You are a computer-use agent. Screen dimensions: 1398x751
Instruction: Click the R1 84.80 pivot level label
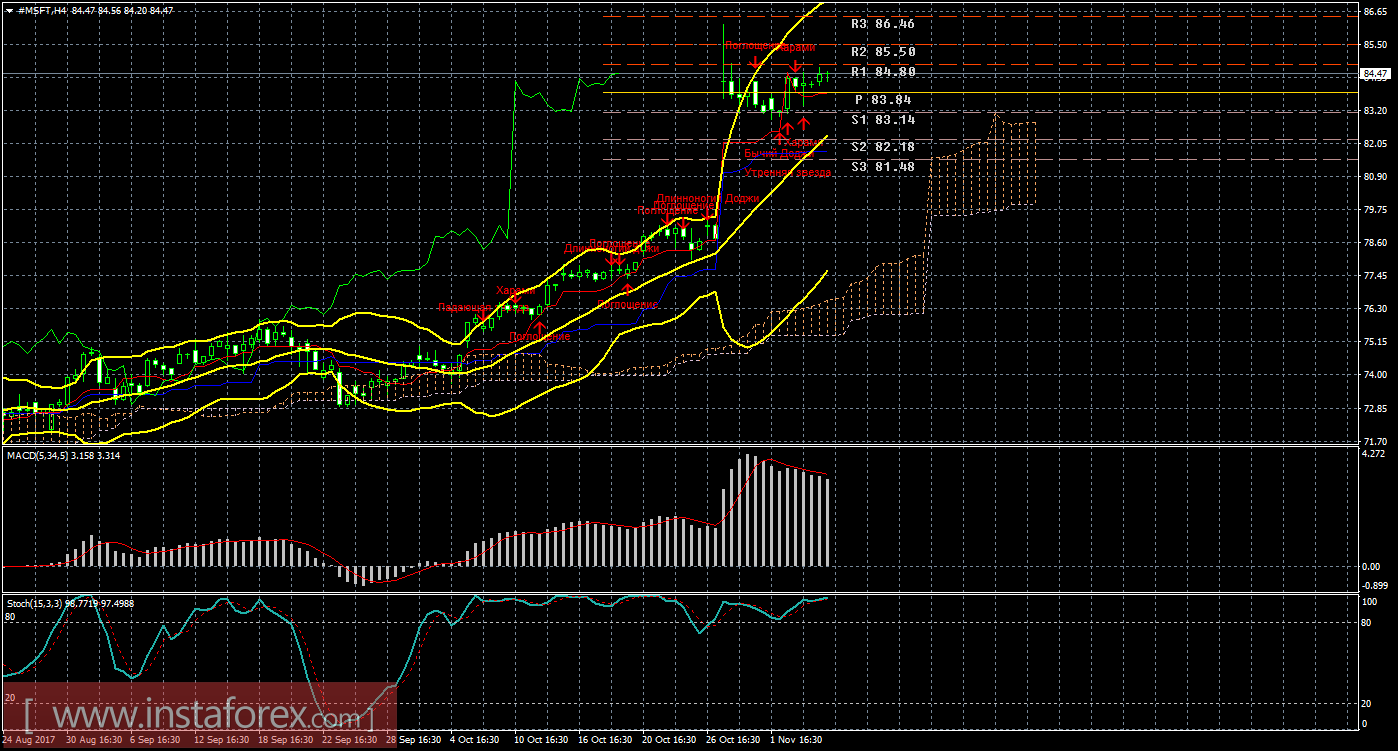[883, 72]
